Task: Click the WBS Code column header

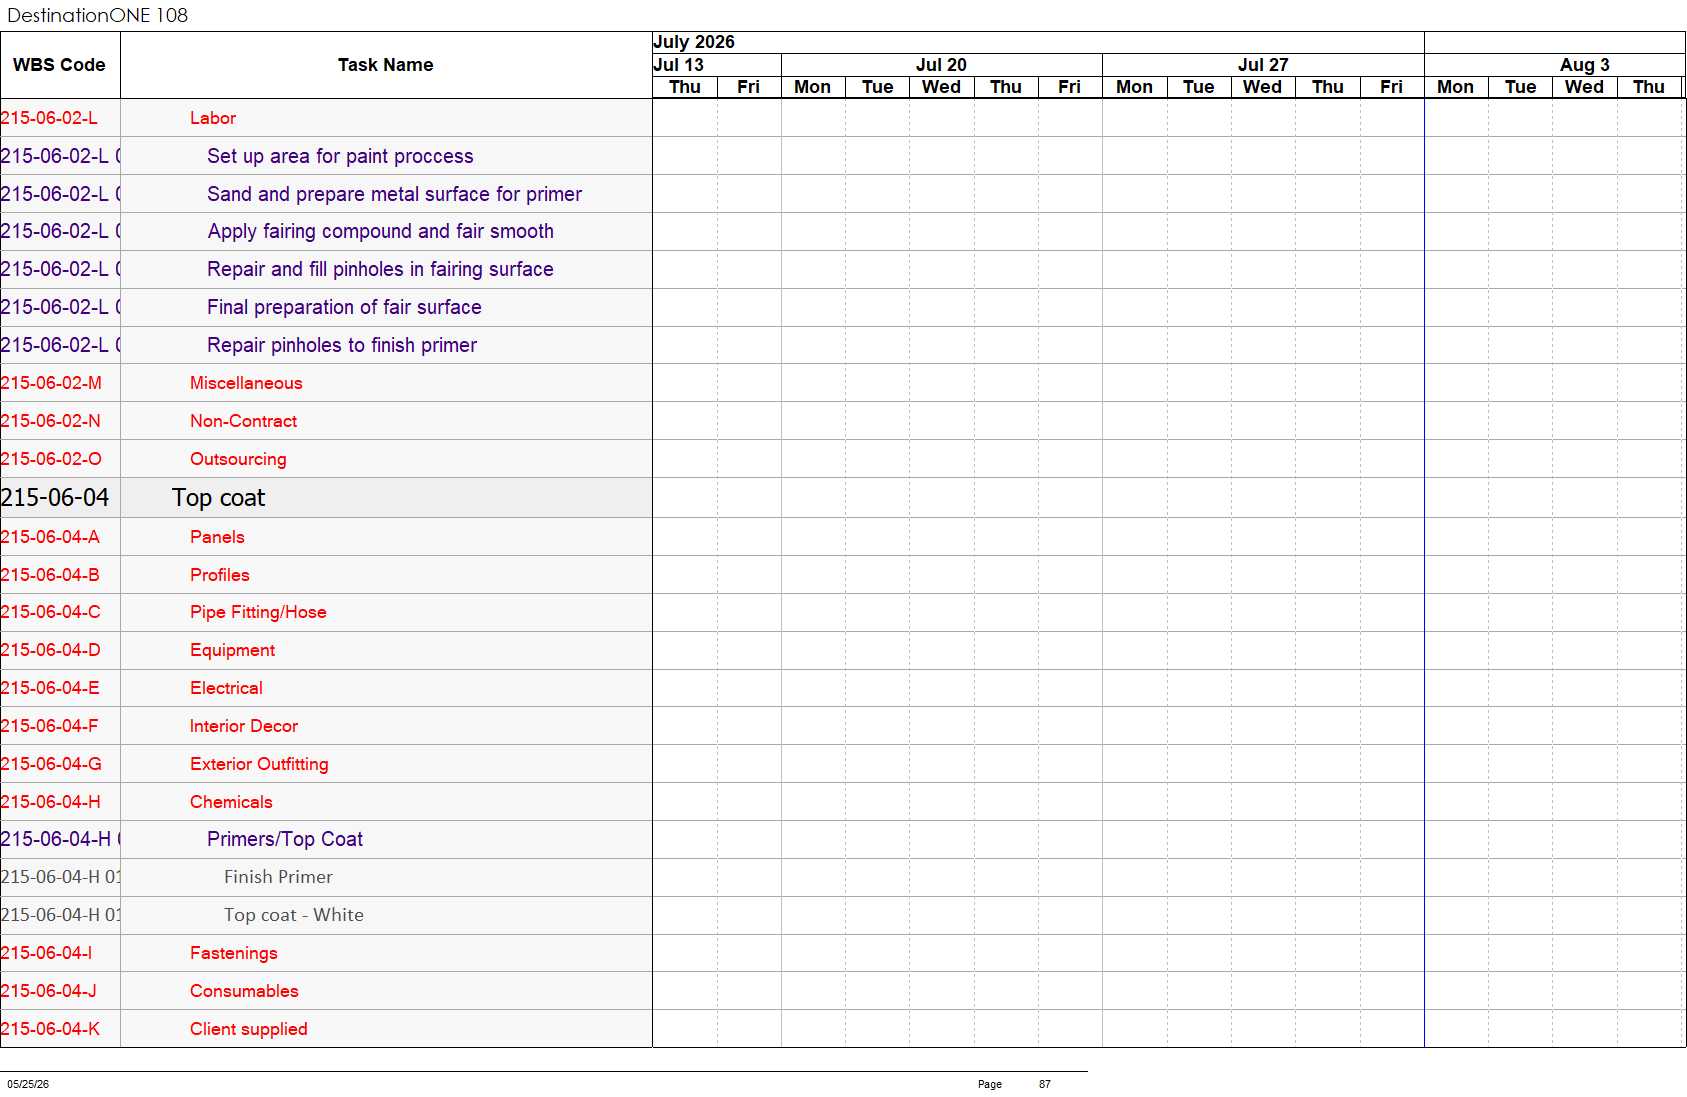Action: 60,65
